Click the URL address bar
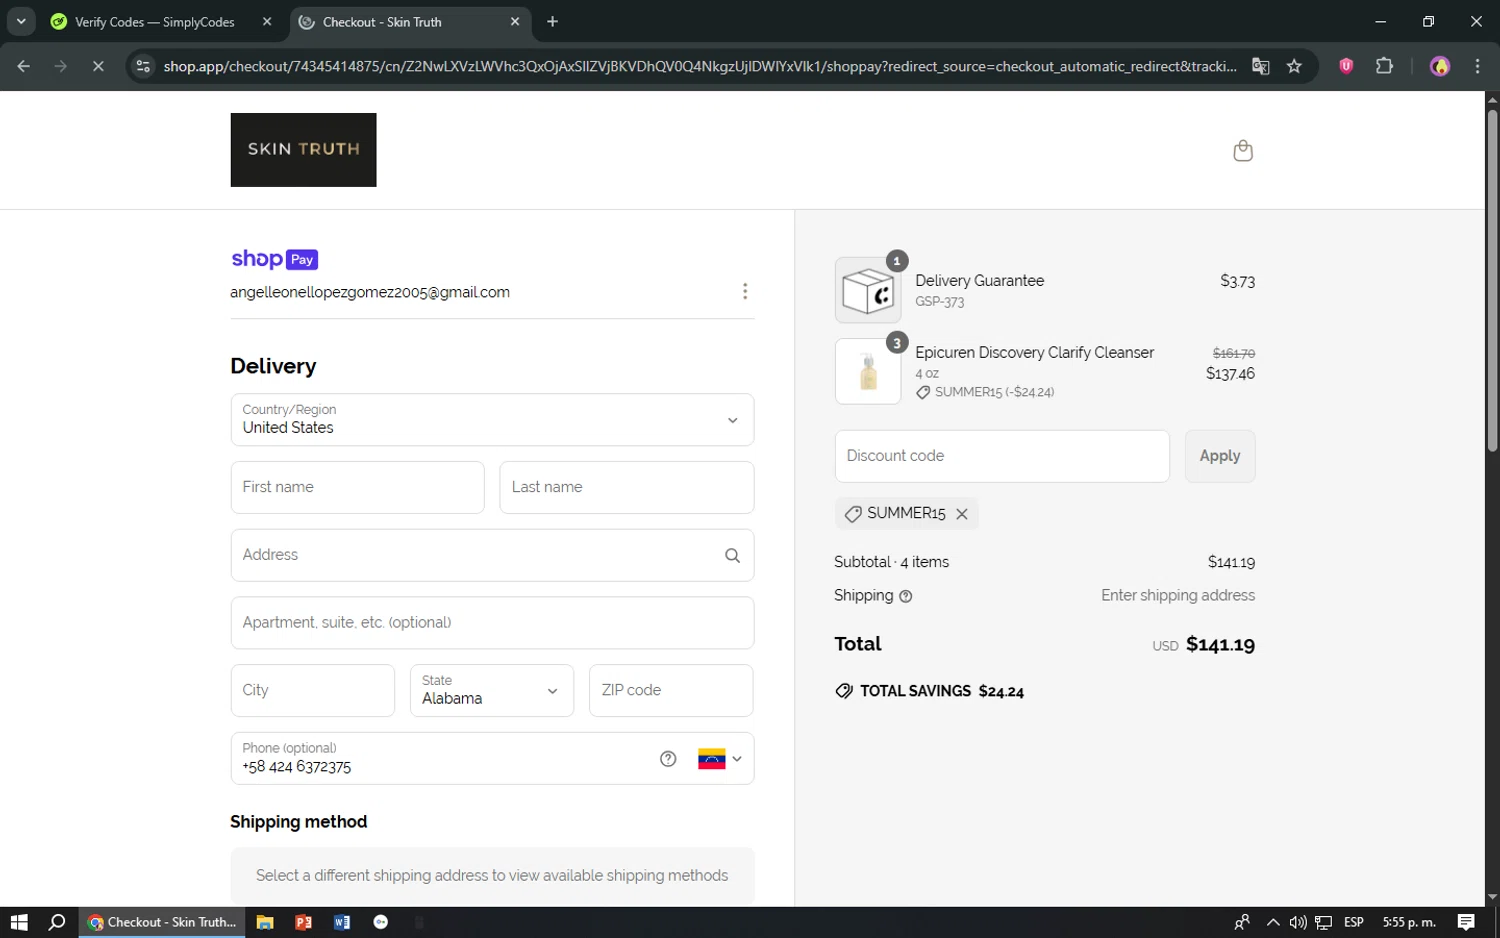 coord(700,66)
